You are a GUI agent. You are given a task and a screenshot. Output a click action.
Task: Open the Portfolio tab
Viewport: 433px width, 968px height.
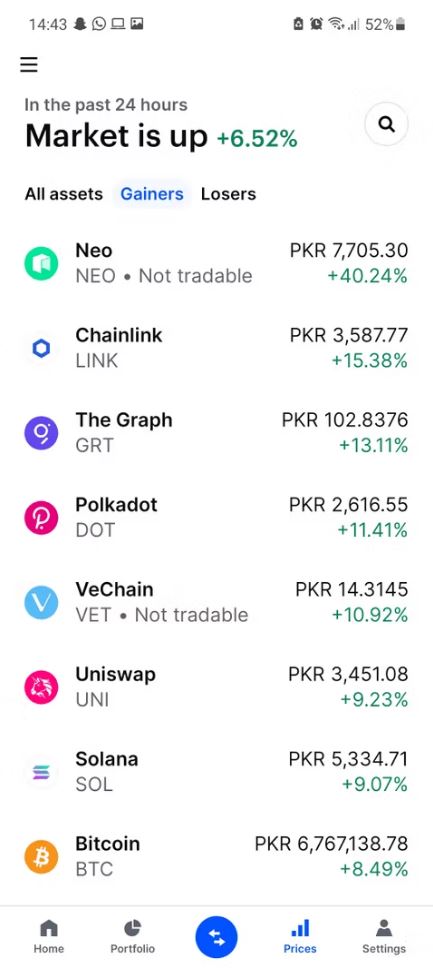(x=132, y=937)
